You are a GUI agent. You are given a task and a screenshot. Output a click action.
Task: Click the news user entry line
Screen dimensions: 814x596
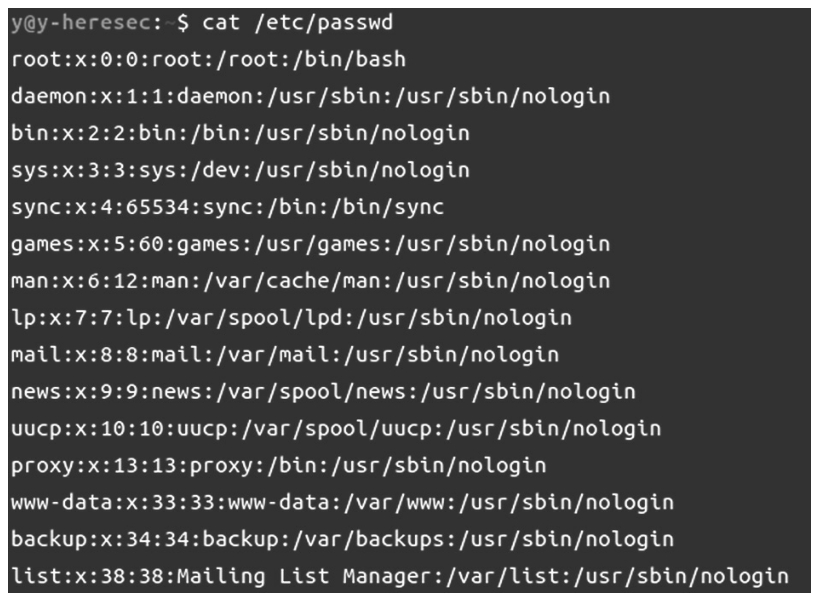323,392
